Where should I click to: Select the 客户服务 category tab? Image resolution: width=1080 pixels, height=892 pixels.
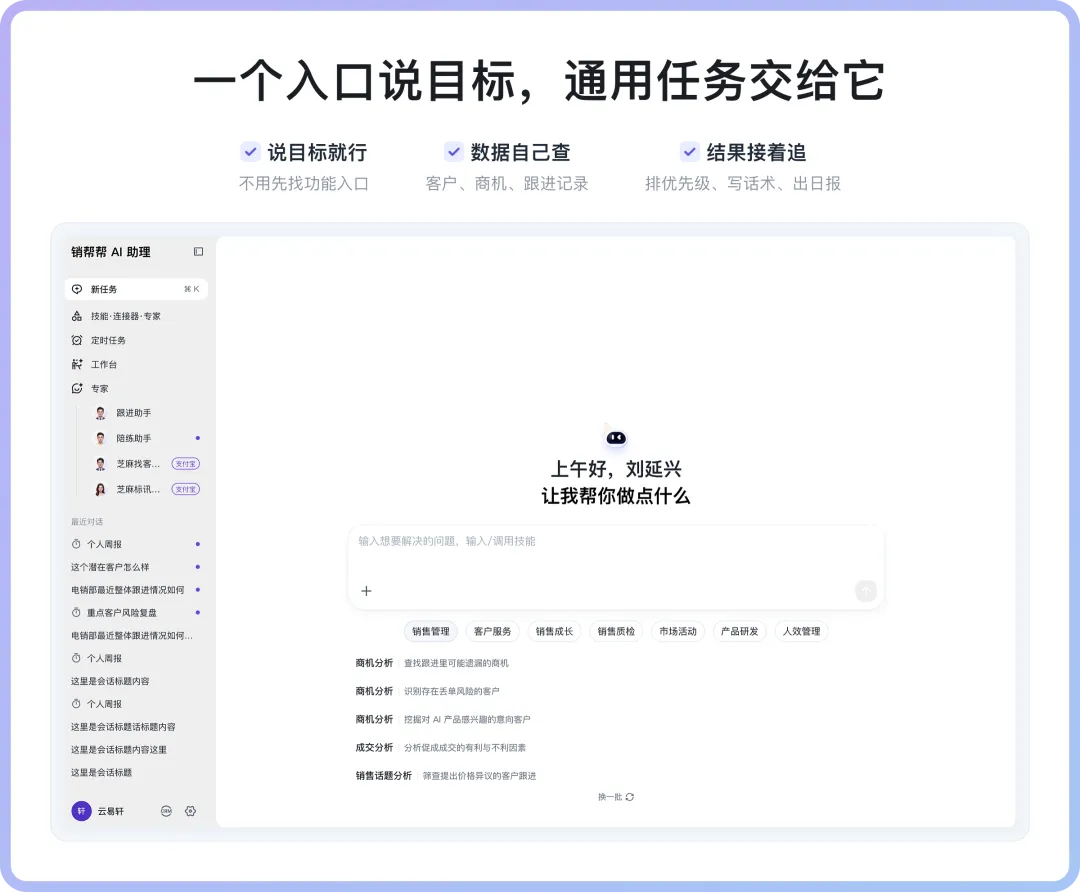tap(492, 631)
